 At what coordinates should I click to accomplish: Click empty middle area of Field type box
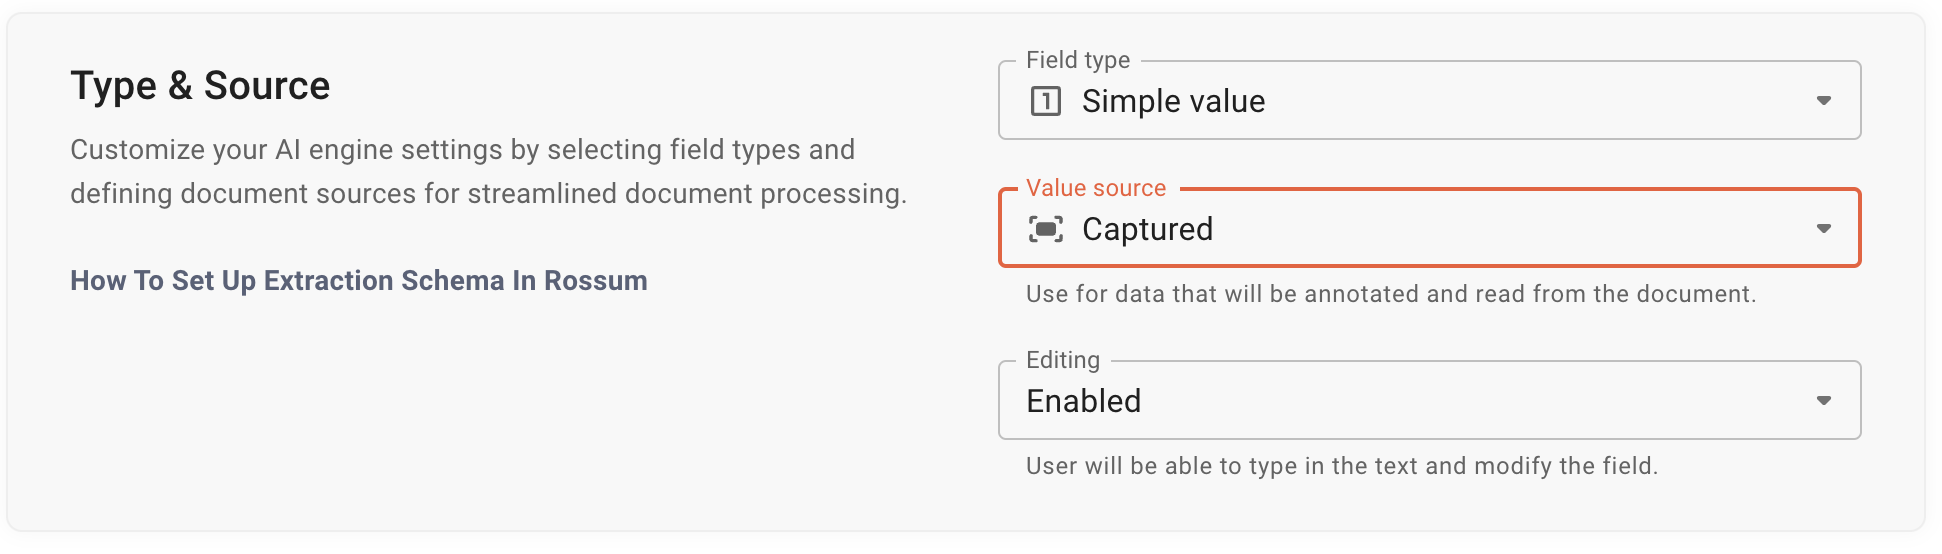[x=1540, y=101]
